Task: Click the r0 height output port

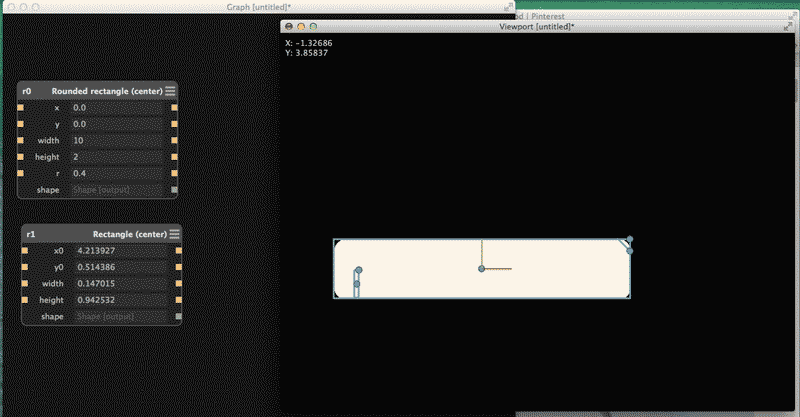Action: 174,157
